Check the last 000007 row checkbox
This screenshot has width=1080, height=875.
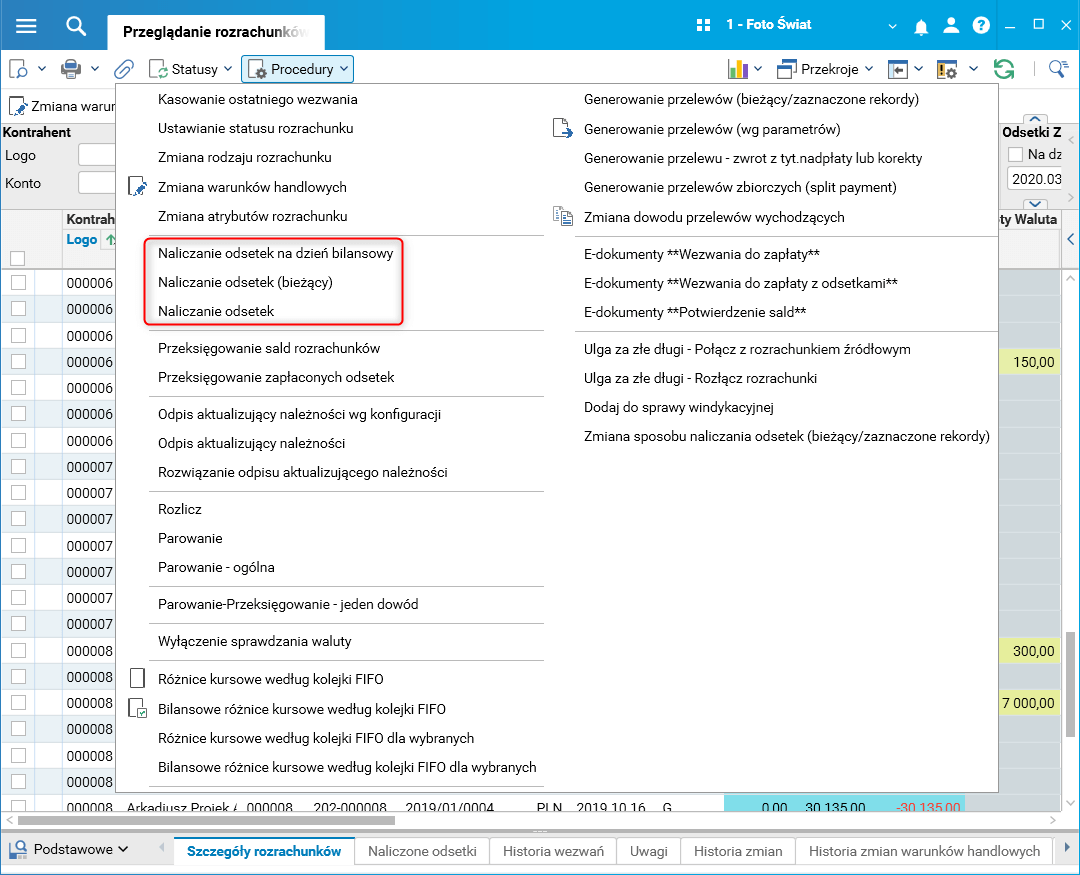19,624
